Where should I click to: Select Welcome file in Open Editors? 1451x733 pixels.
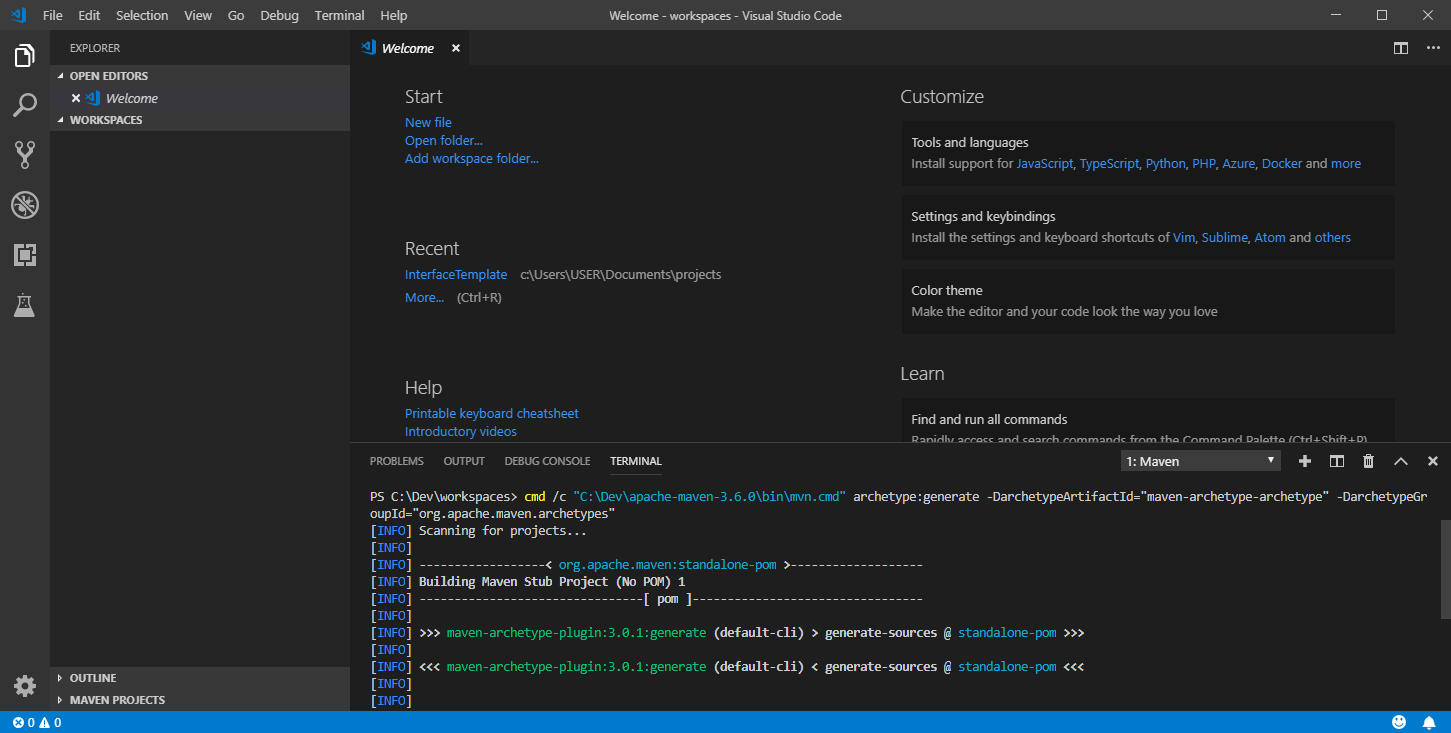point(200,98)
